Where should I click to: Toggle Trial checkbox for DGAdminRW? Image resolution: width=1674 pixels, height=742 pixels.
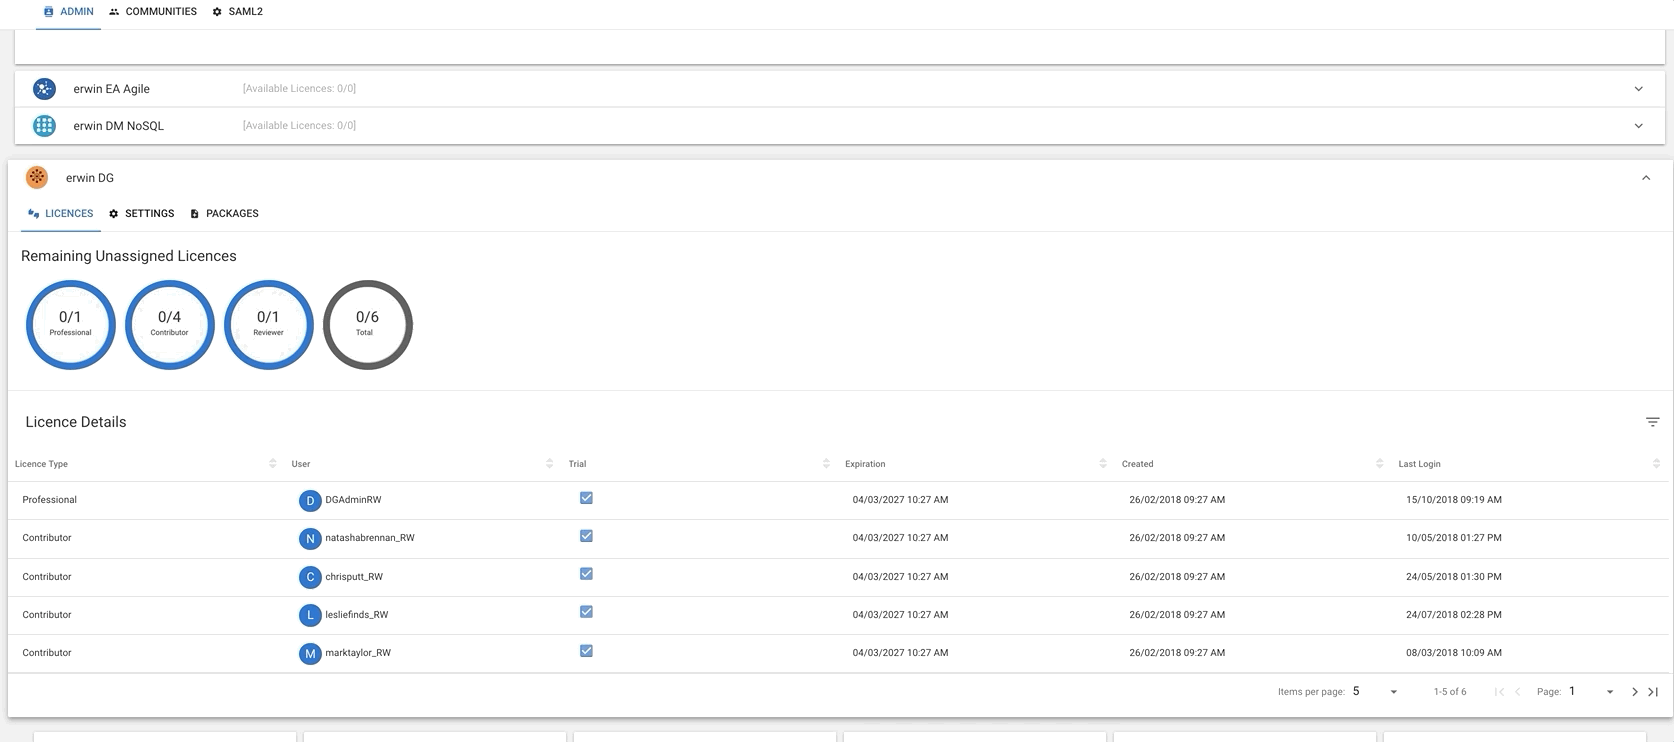(586, 498)
